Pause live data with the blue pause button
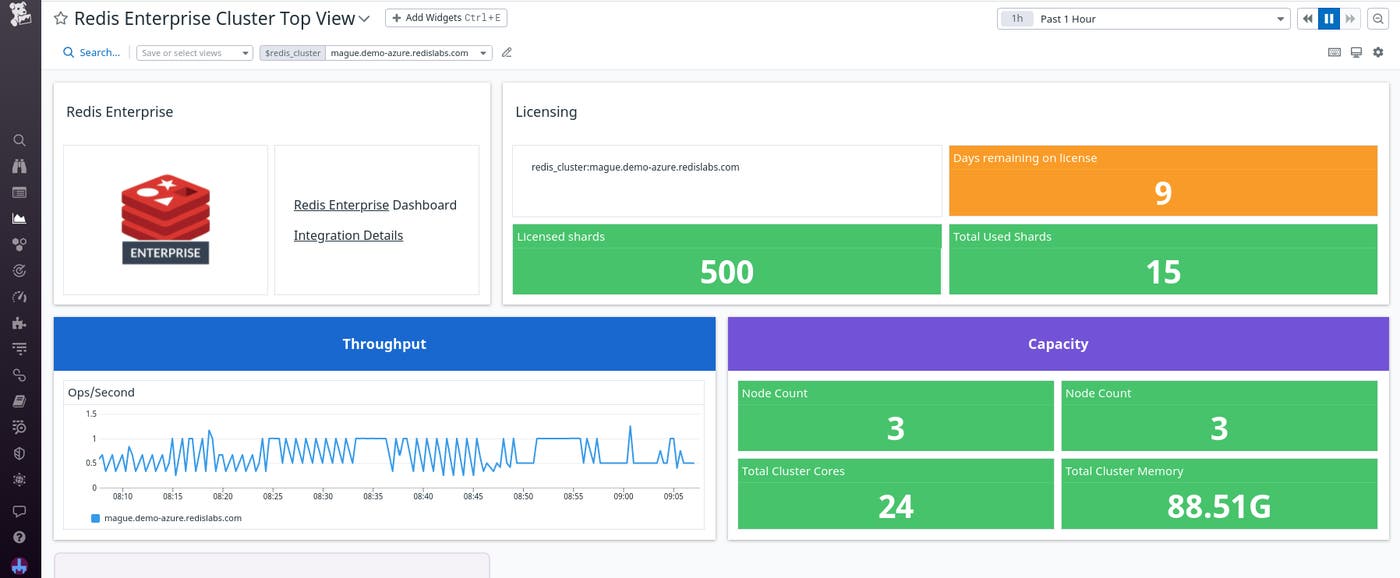Image resolution: width=1400 pixels, height=578 pixels. [1329, 18]
